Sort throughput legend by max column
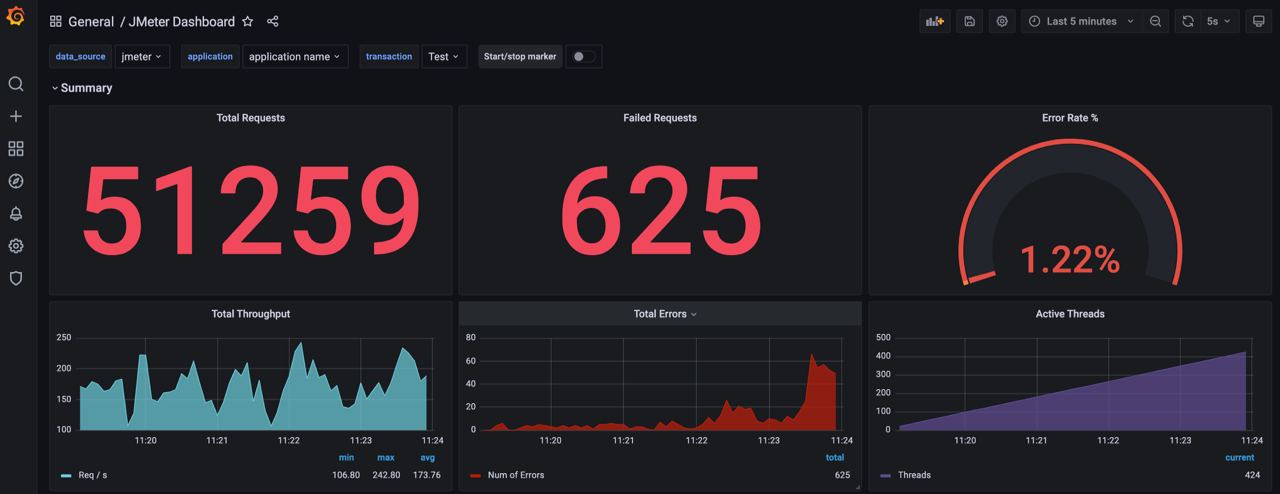This screenshot has width=1280, height=494. point(386,458)
